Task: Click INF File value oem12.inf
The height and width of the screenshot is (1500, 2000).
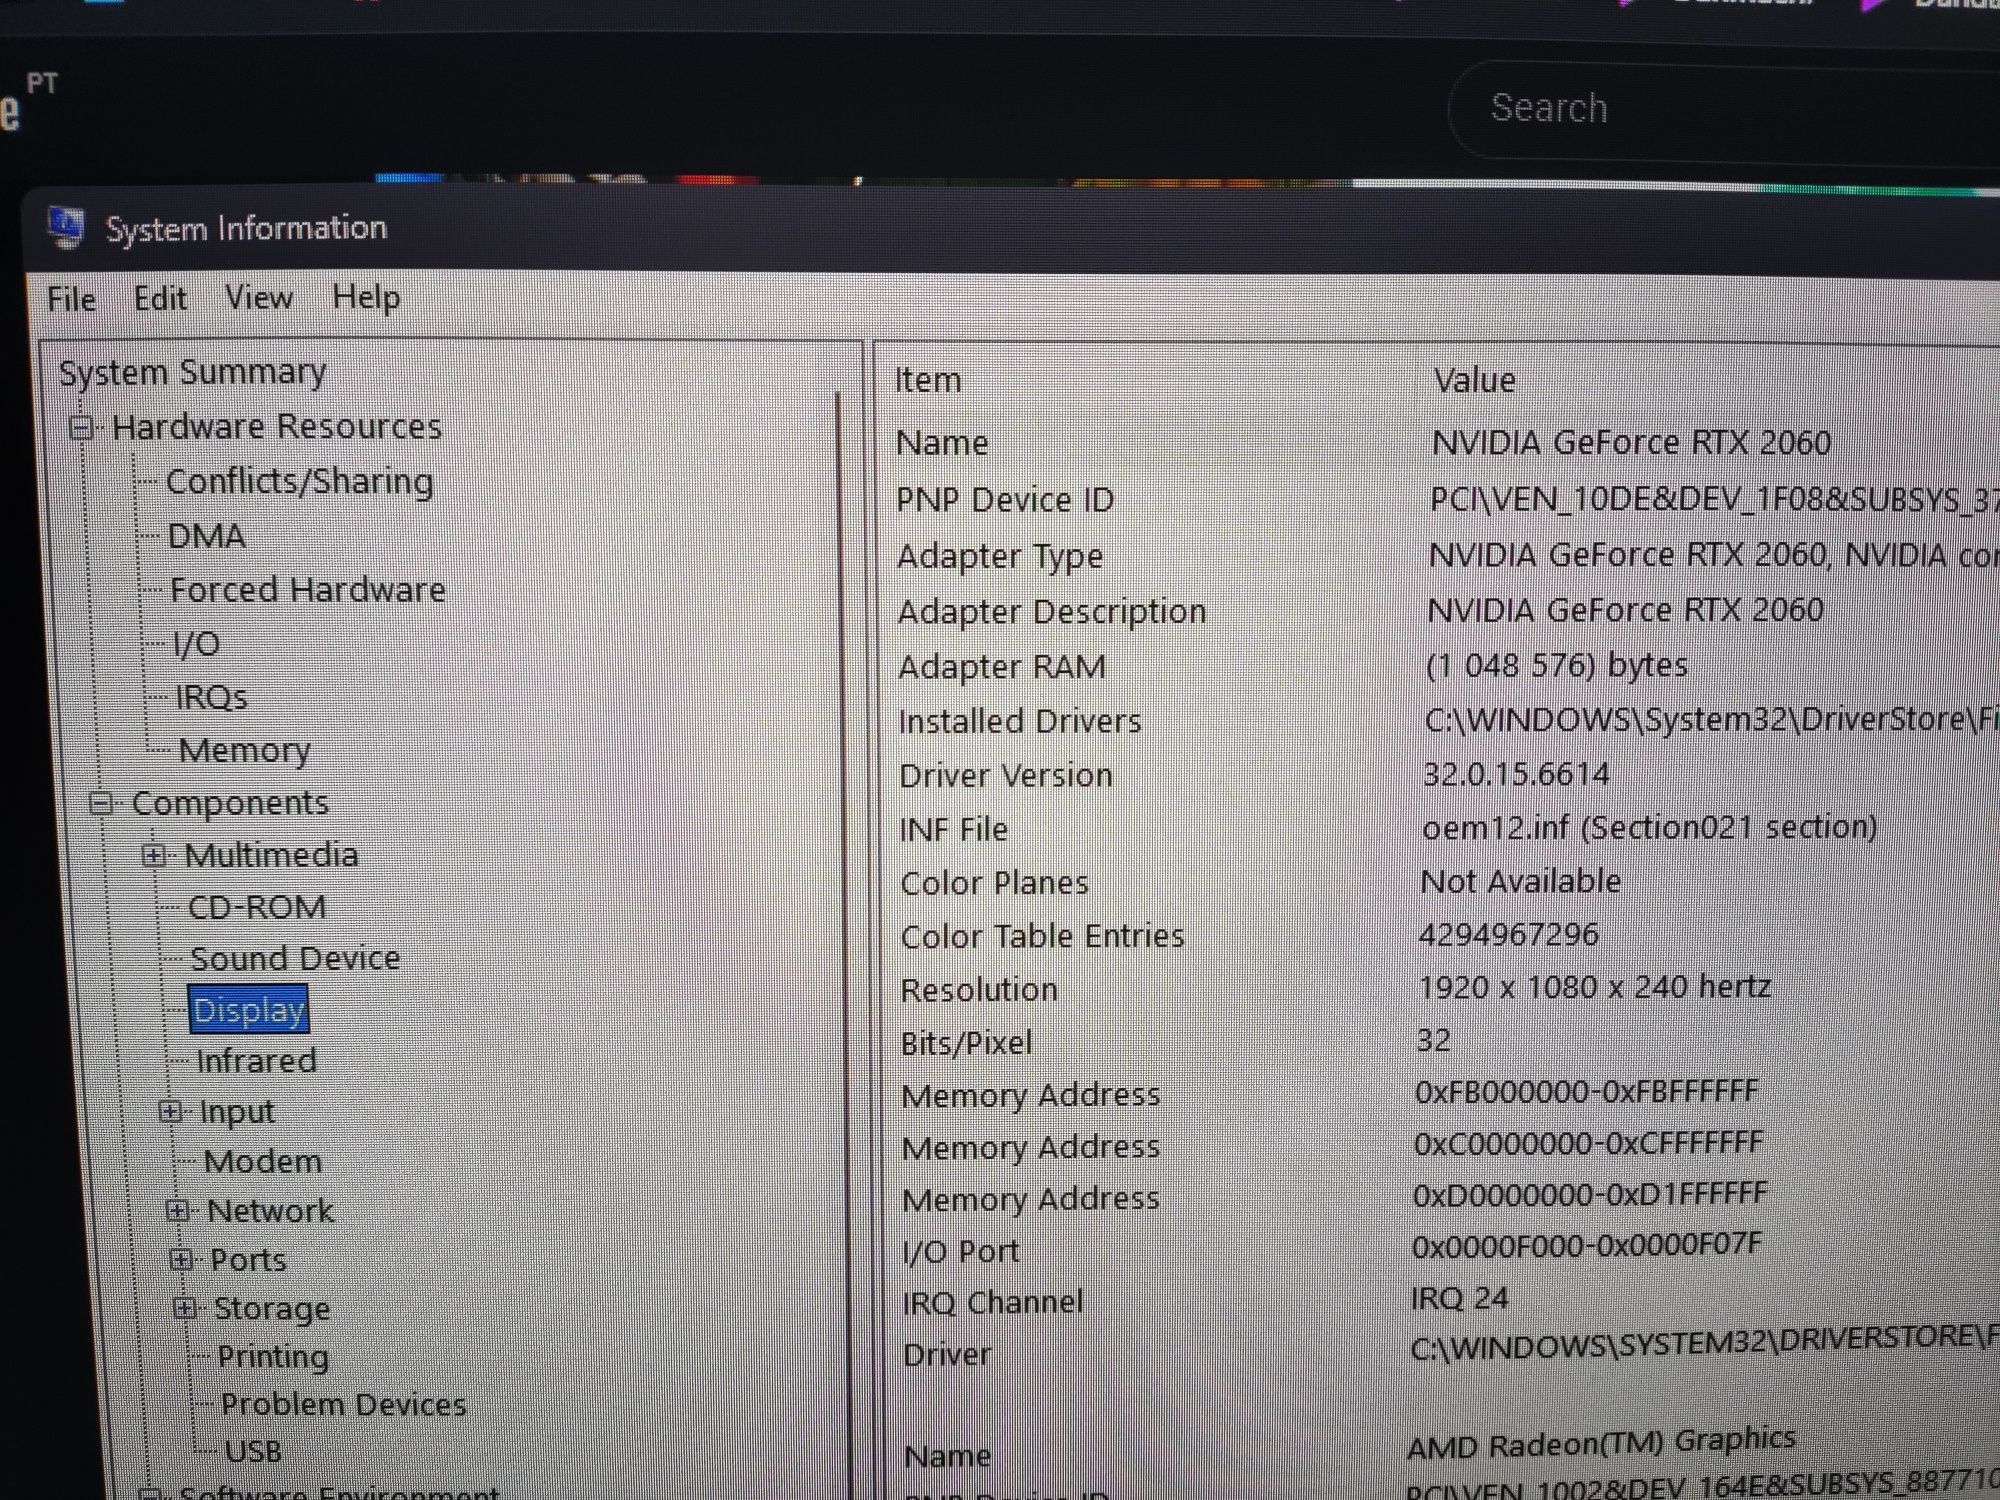Action: (x=1648, y=827)
